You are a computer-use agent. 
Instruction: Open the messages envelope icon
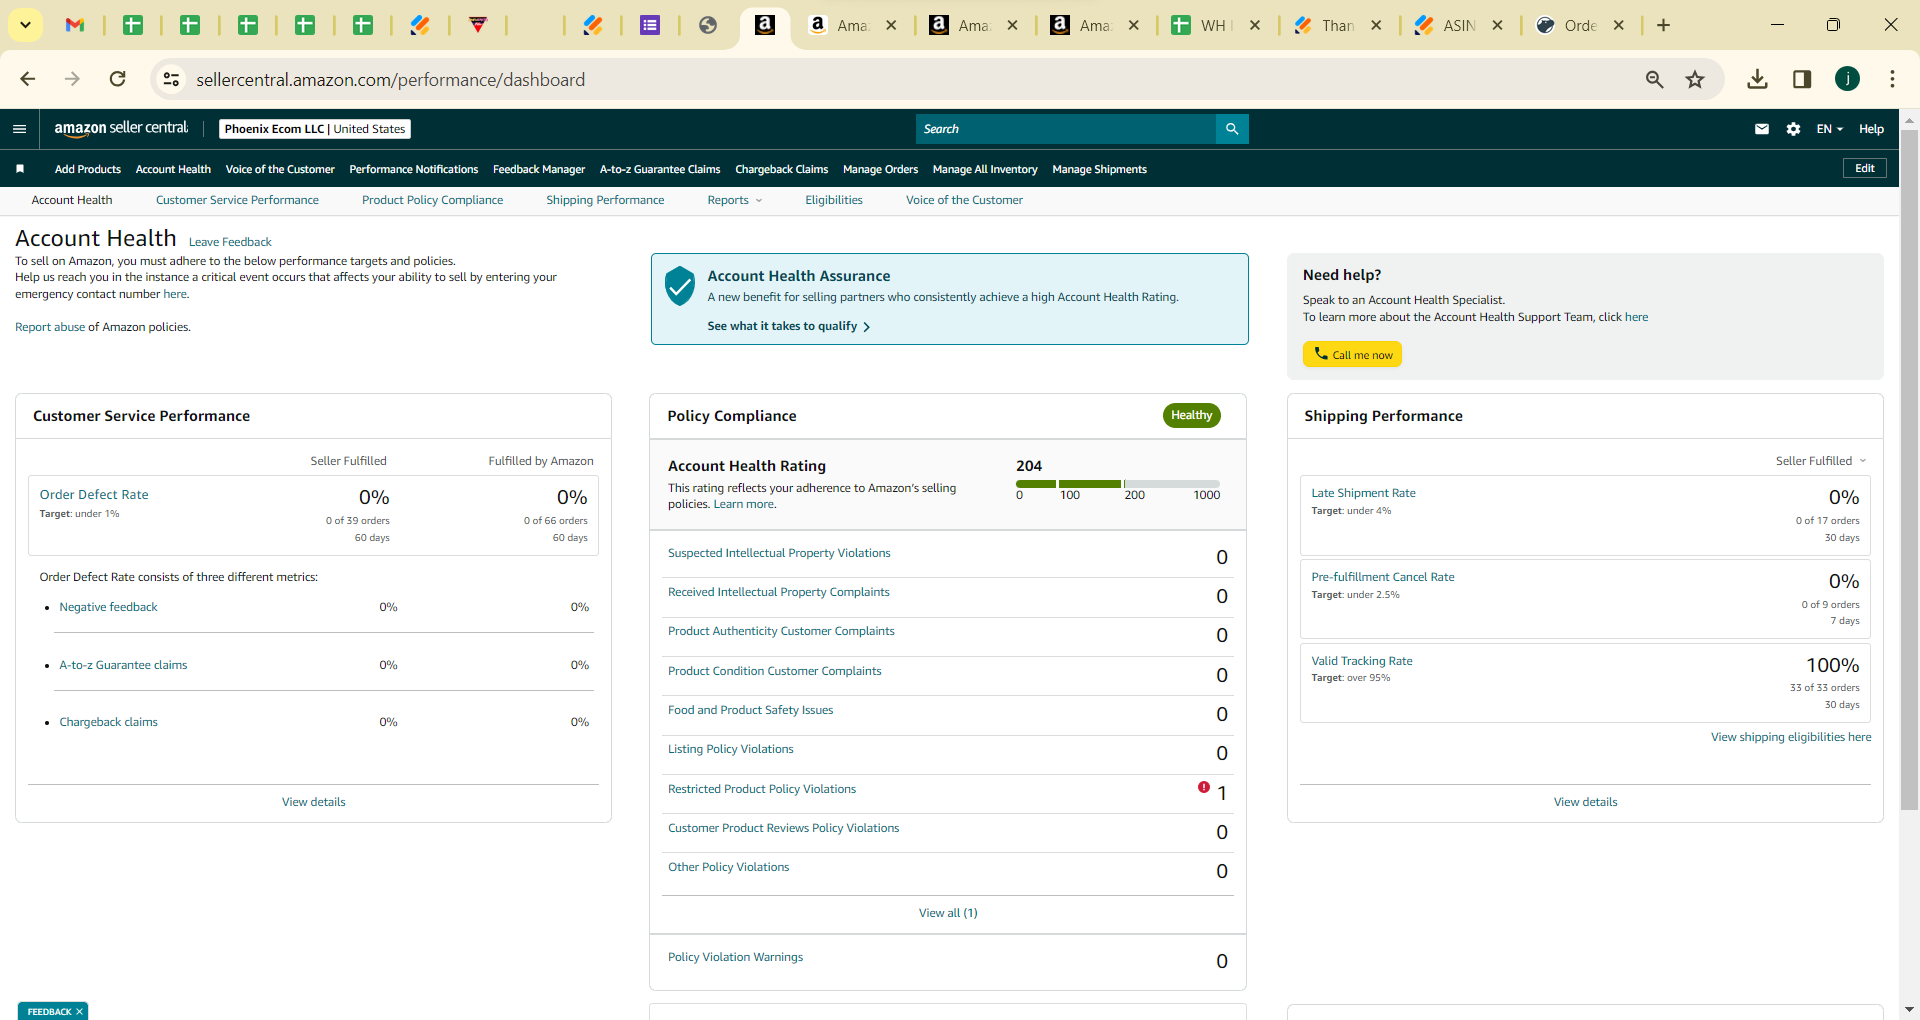tap(1762, 129)
